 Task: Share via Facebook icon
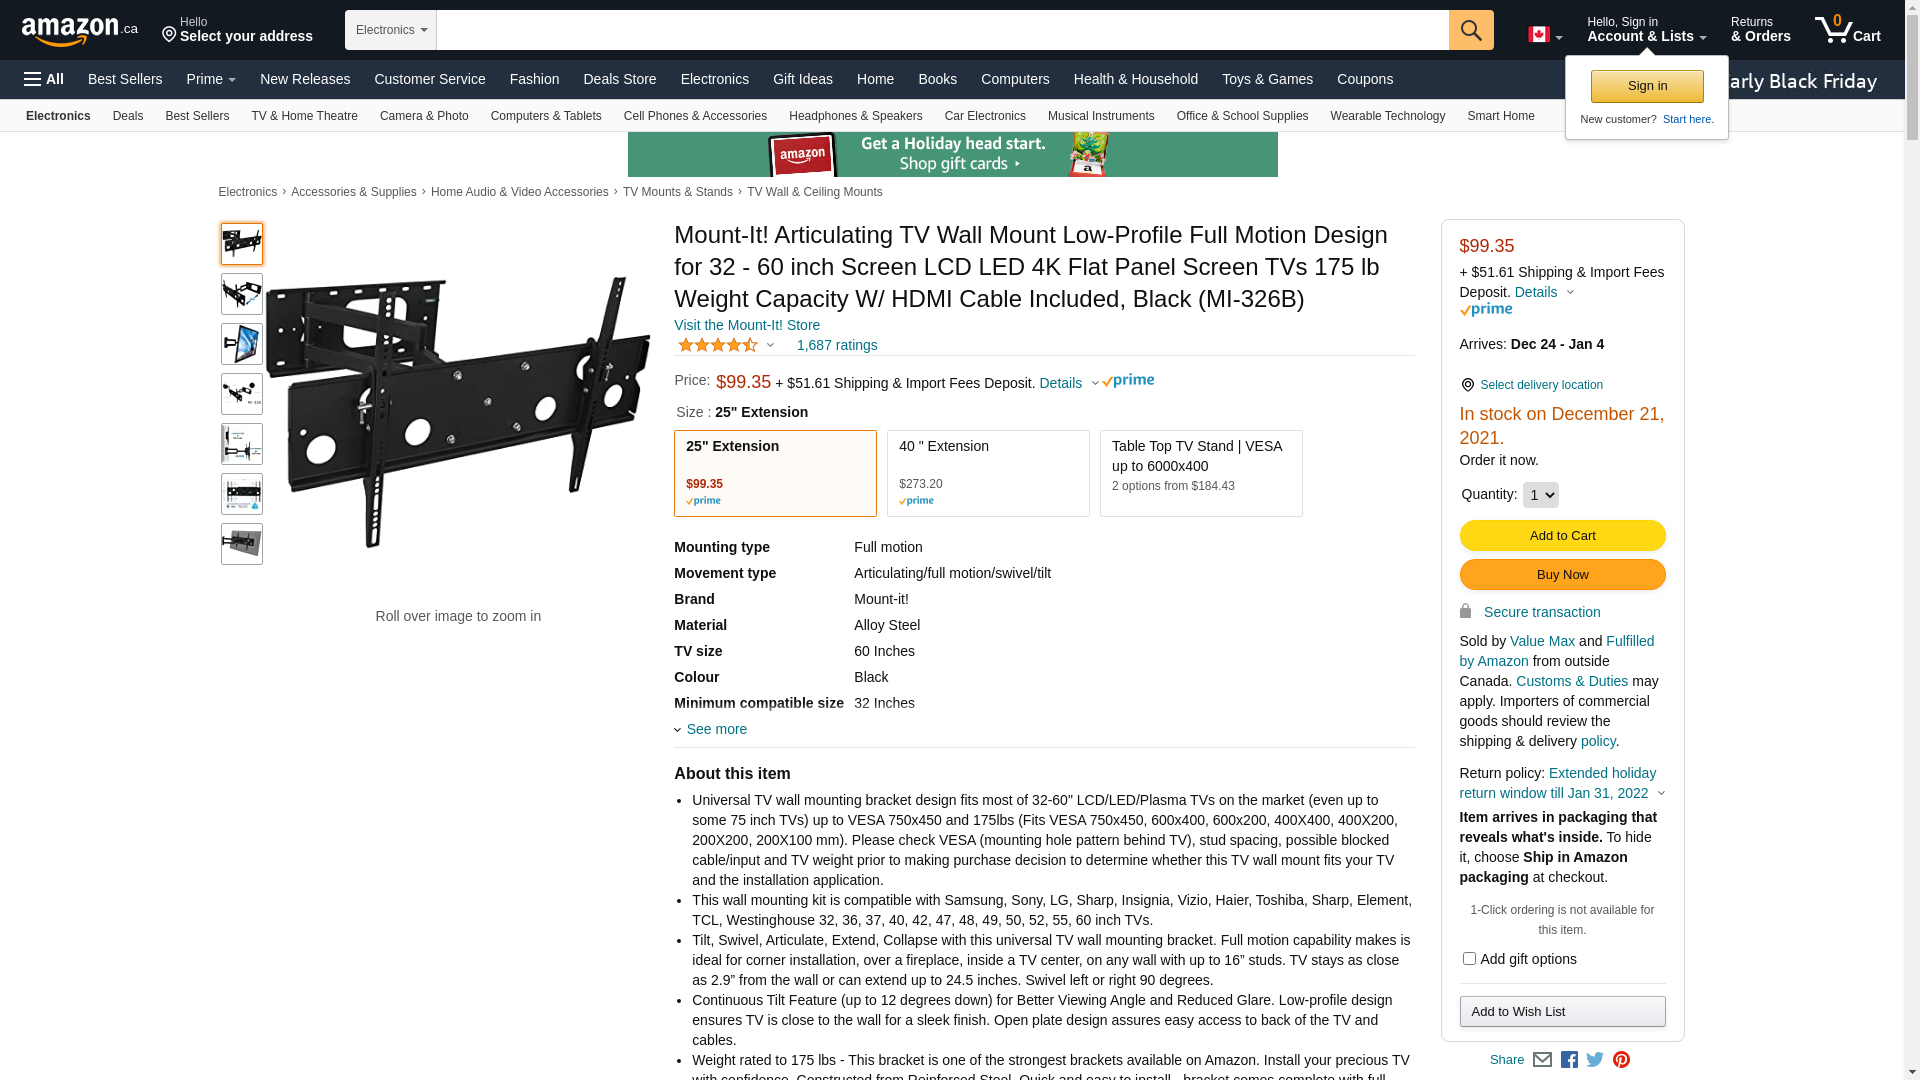1569,1060
